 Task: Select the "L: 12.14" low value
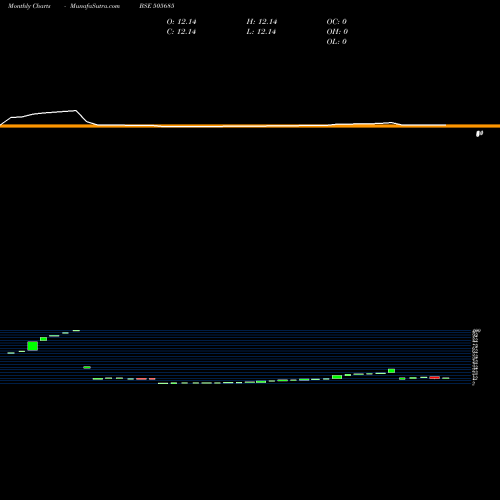point(261,32)
